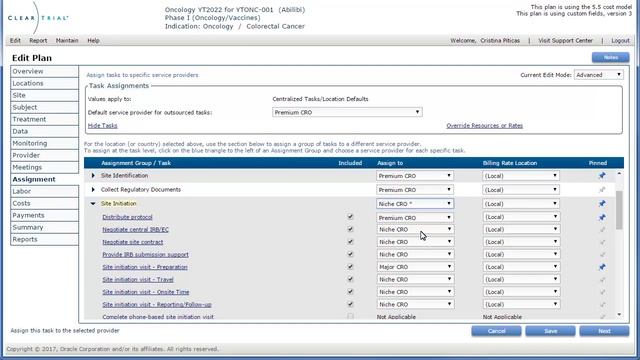The image size is (640, 360).
Task: Uncheck Included for Negotiate central IRB/EC
Action: 350,229
